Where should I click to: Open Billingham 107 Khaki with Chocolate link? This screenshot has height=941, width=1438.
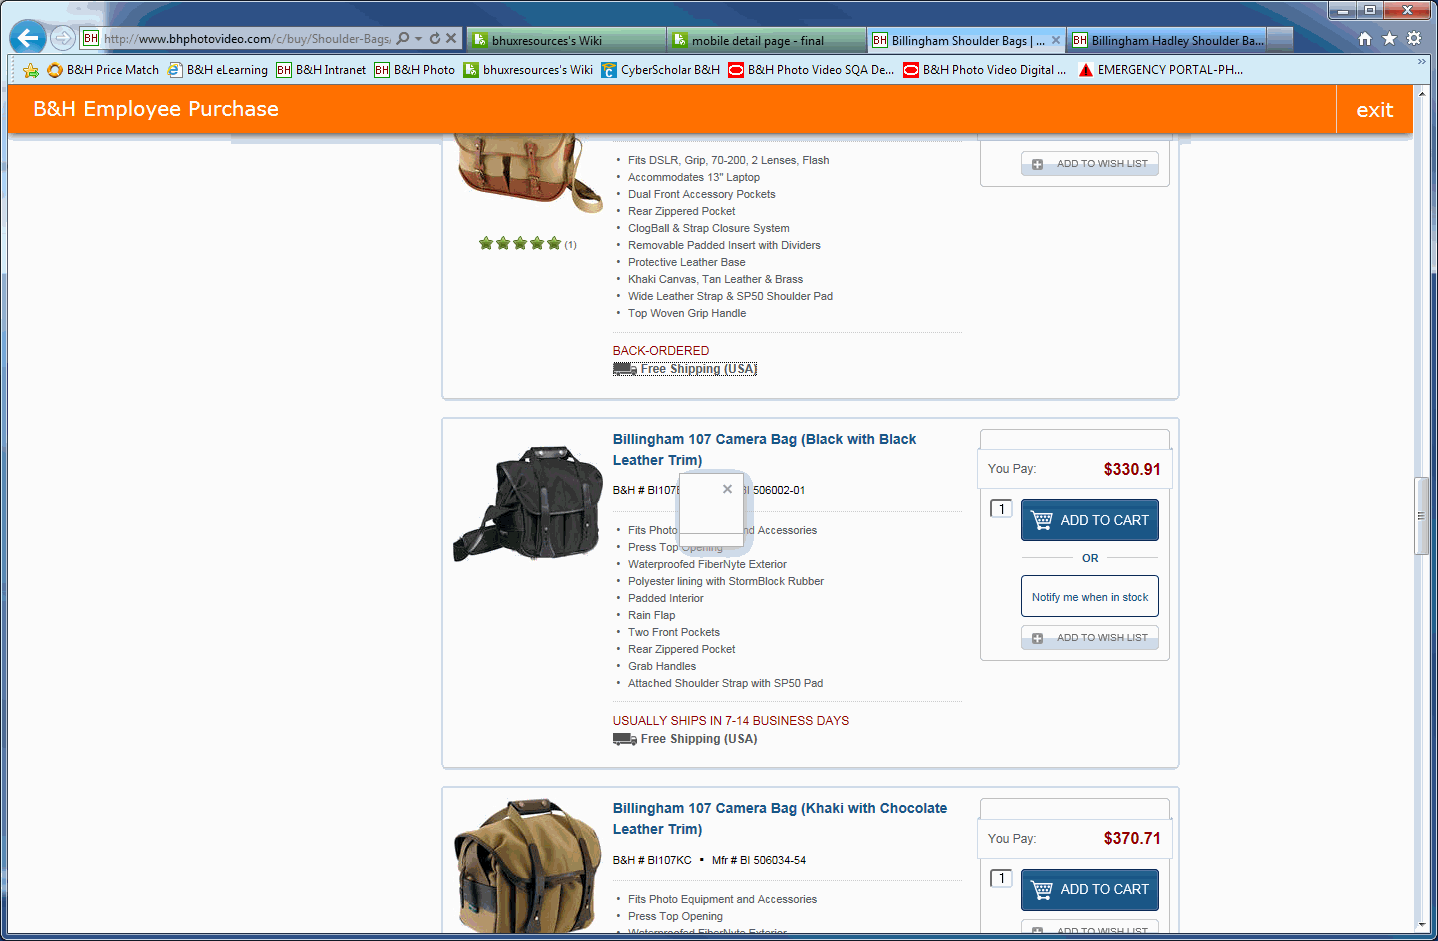point(780,819)
